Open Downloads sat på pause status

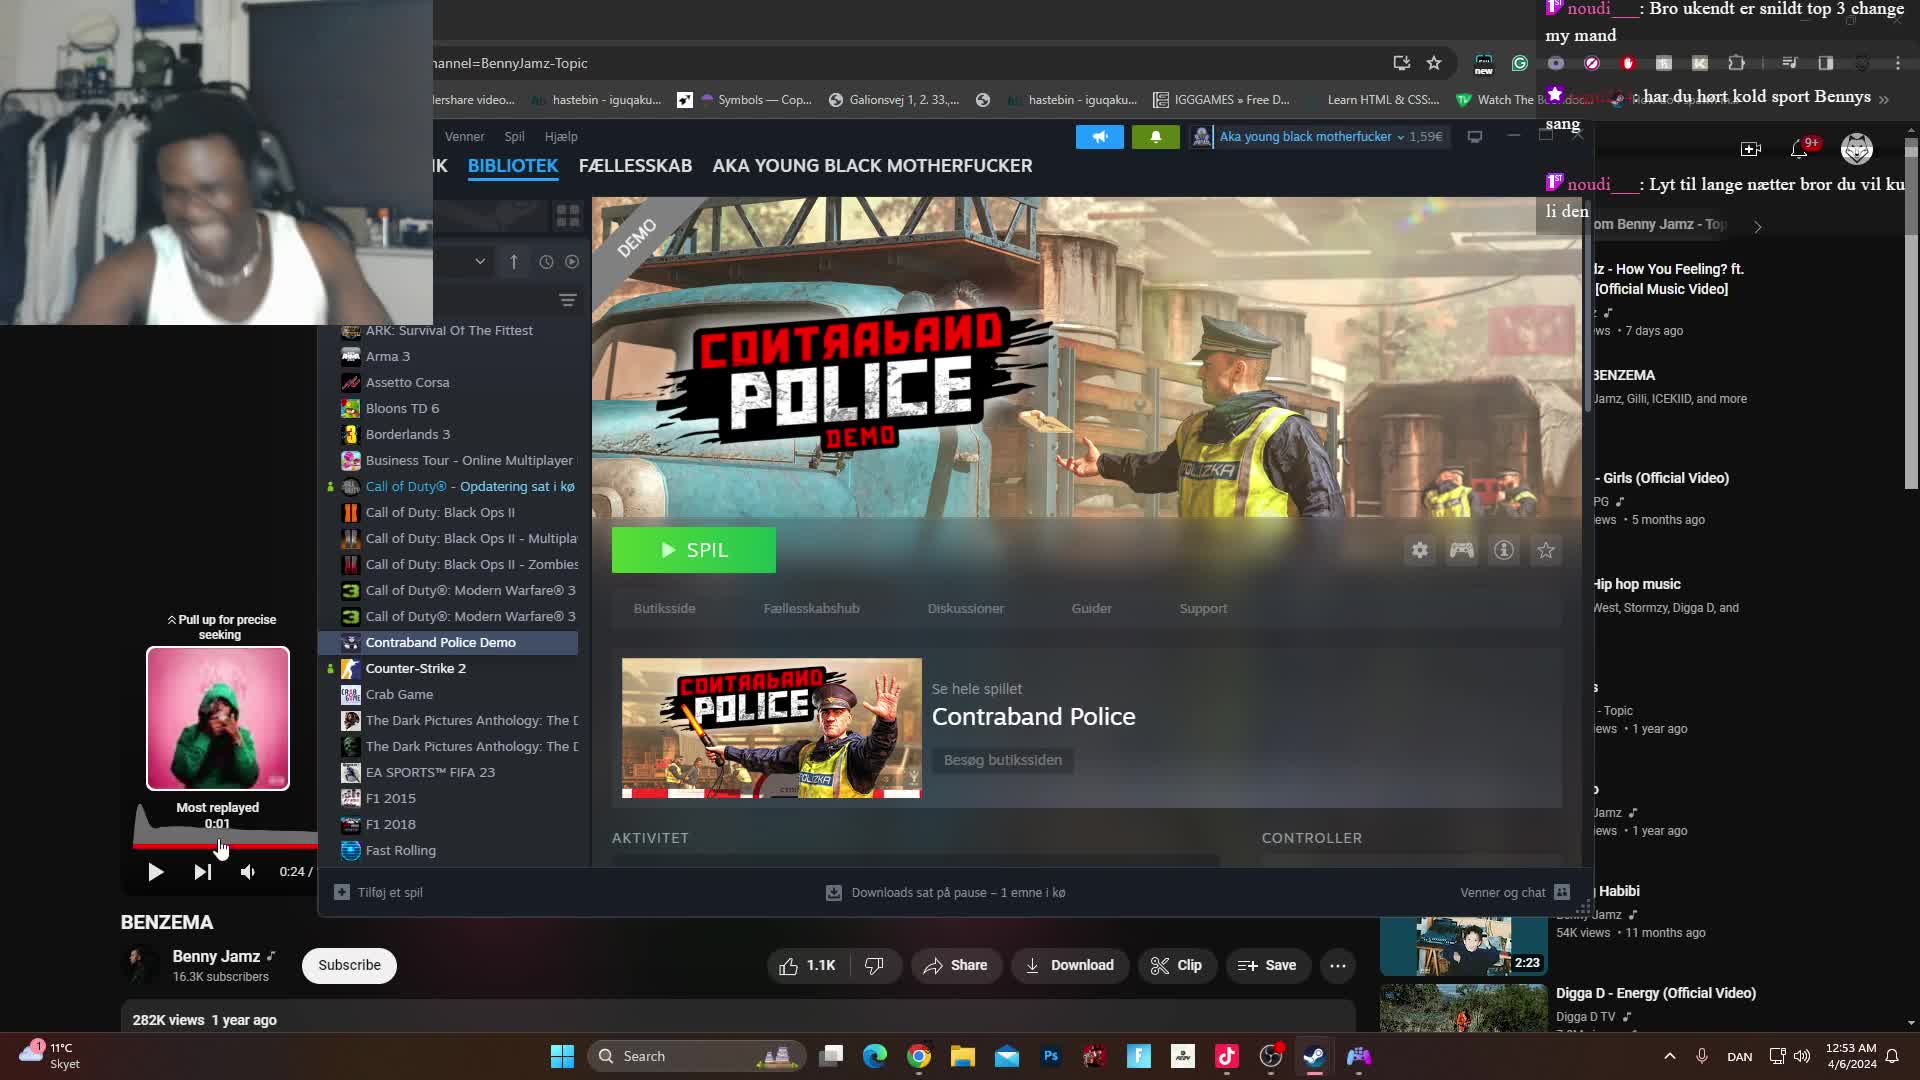946,892
